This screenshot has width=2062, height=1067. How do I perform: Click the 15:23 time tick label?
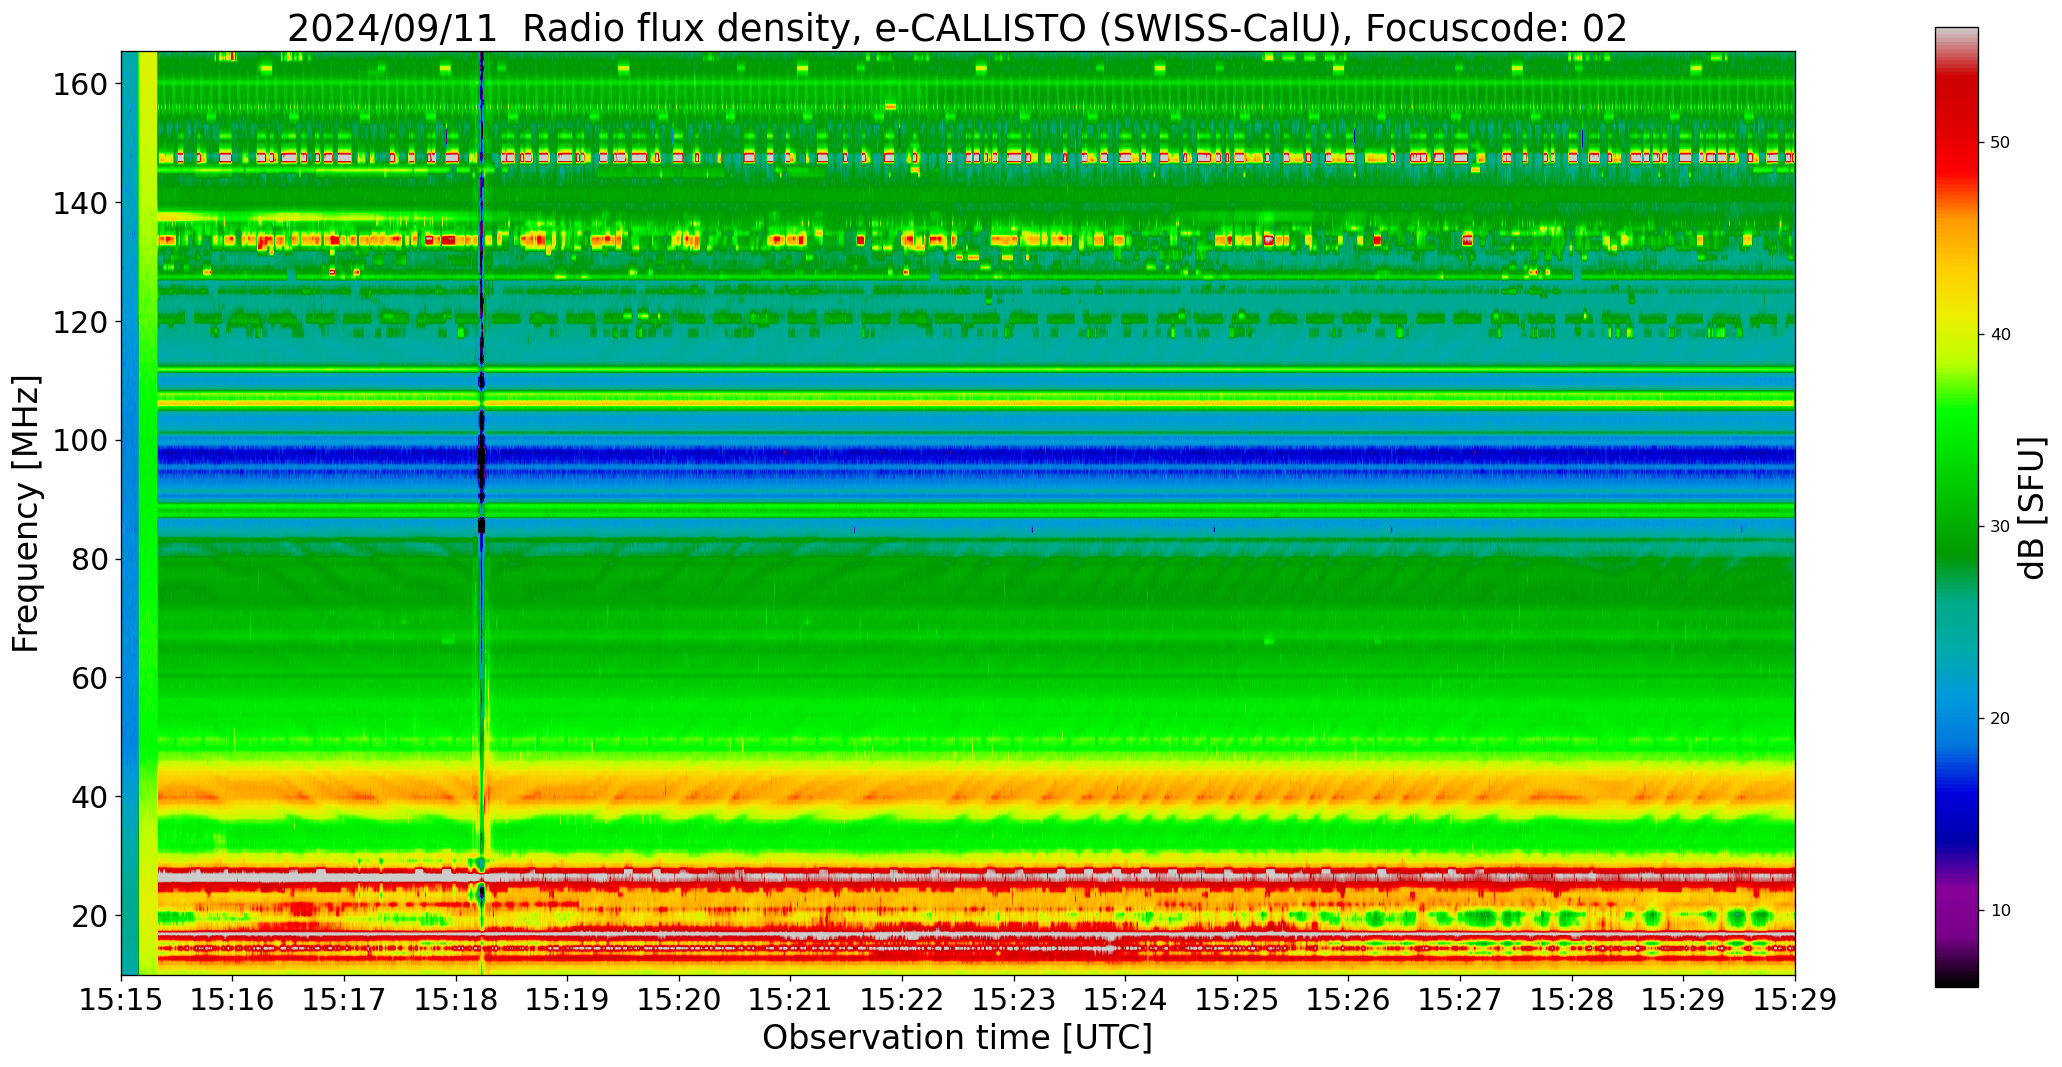1014,1000
